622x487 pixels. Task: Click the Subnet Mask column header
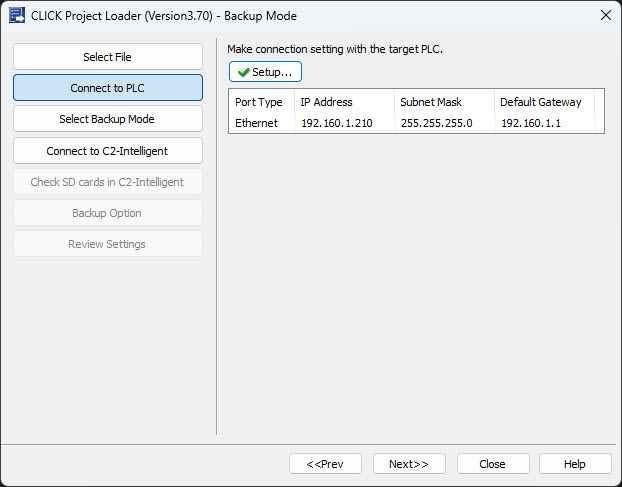pos(444,102)
